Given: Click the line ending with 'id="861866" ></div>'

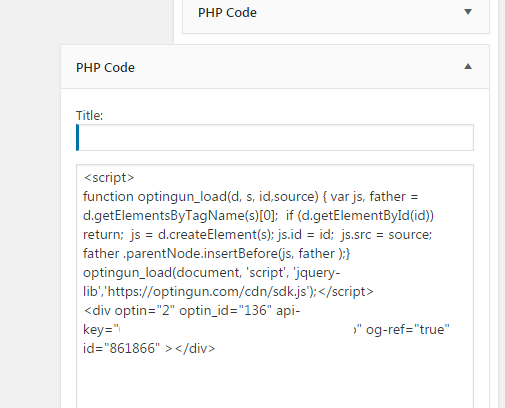Looking at the screenshot, I should (149, 349).
